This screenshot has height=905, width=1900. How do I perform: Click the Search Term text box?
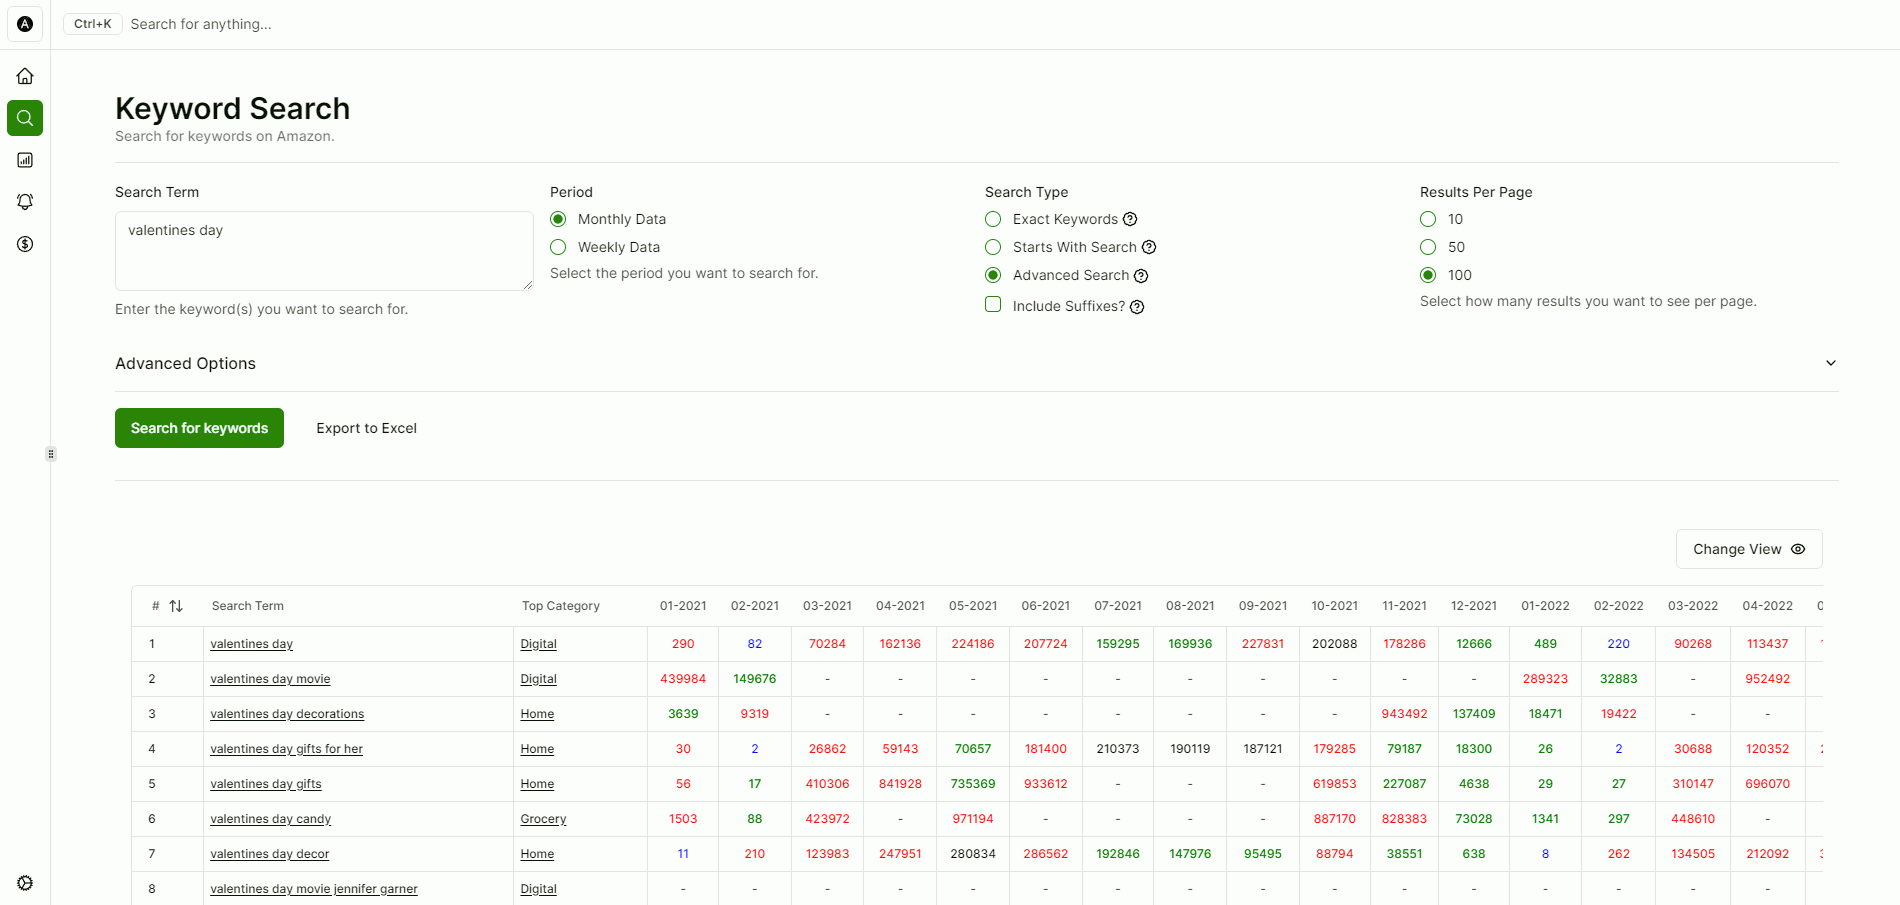(x=324, y=250)
